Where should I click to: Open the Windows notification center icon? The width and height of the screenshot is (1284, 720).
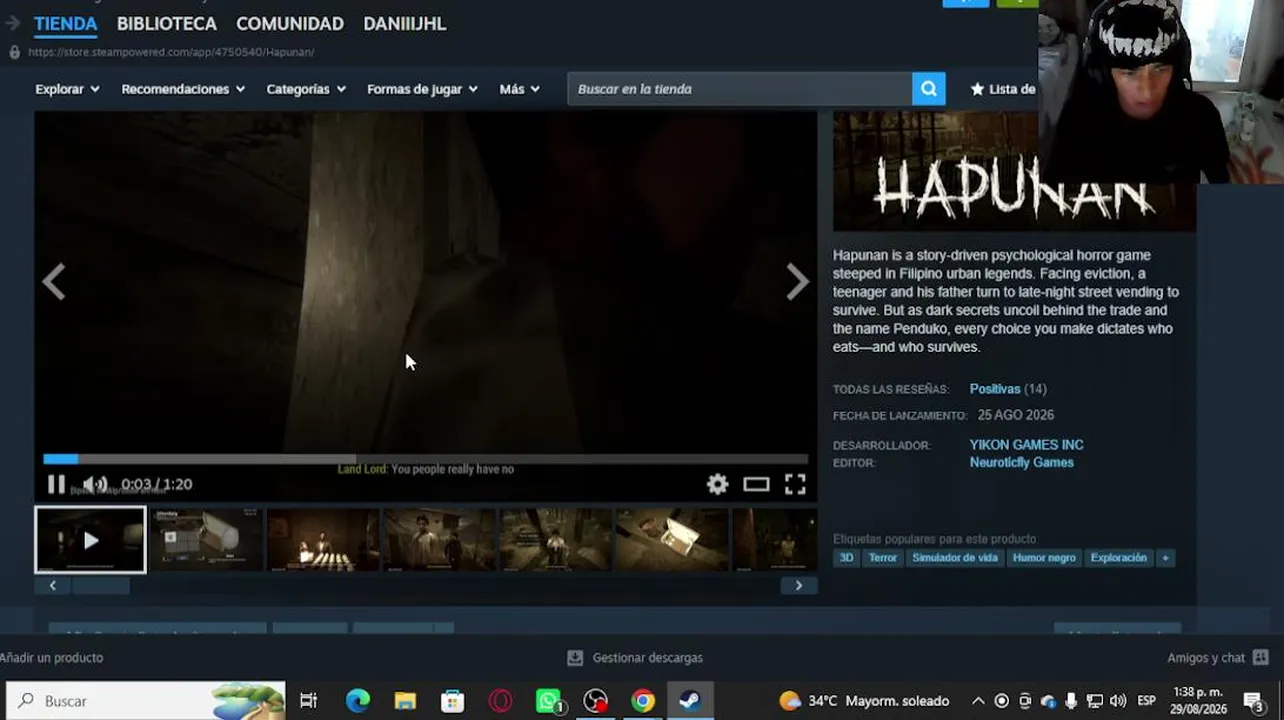[1254, 701]
